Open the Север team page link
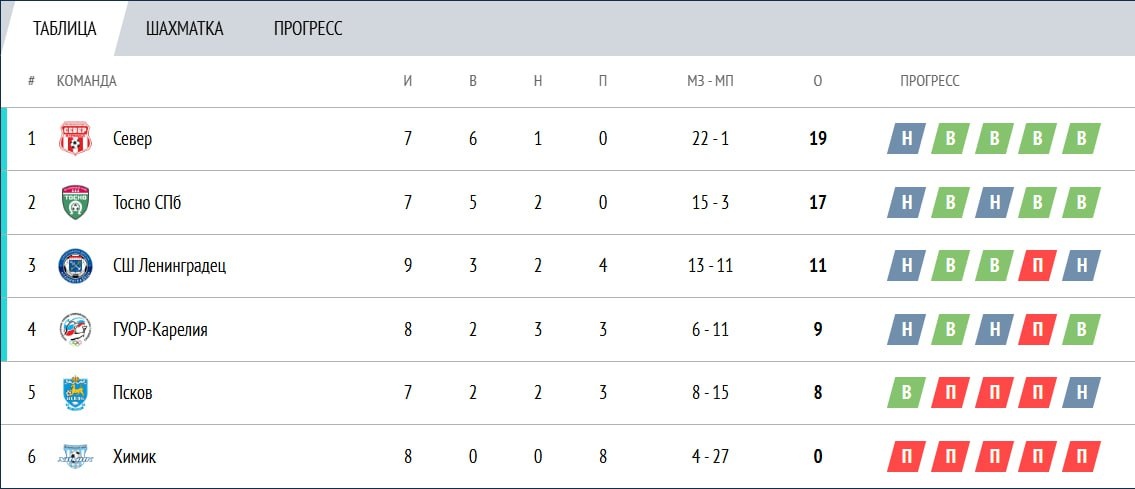 (133, 139)
